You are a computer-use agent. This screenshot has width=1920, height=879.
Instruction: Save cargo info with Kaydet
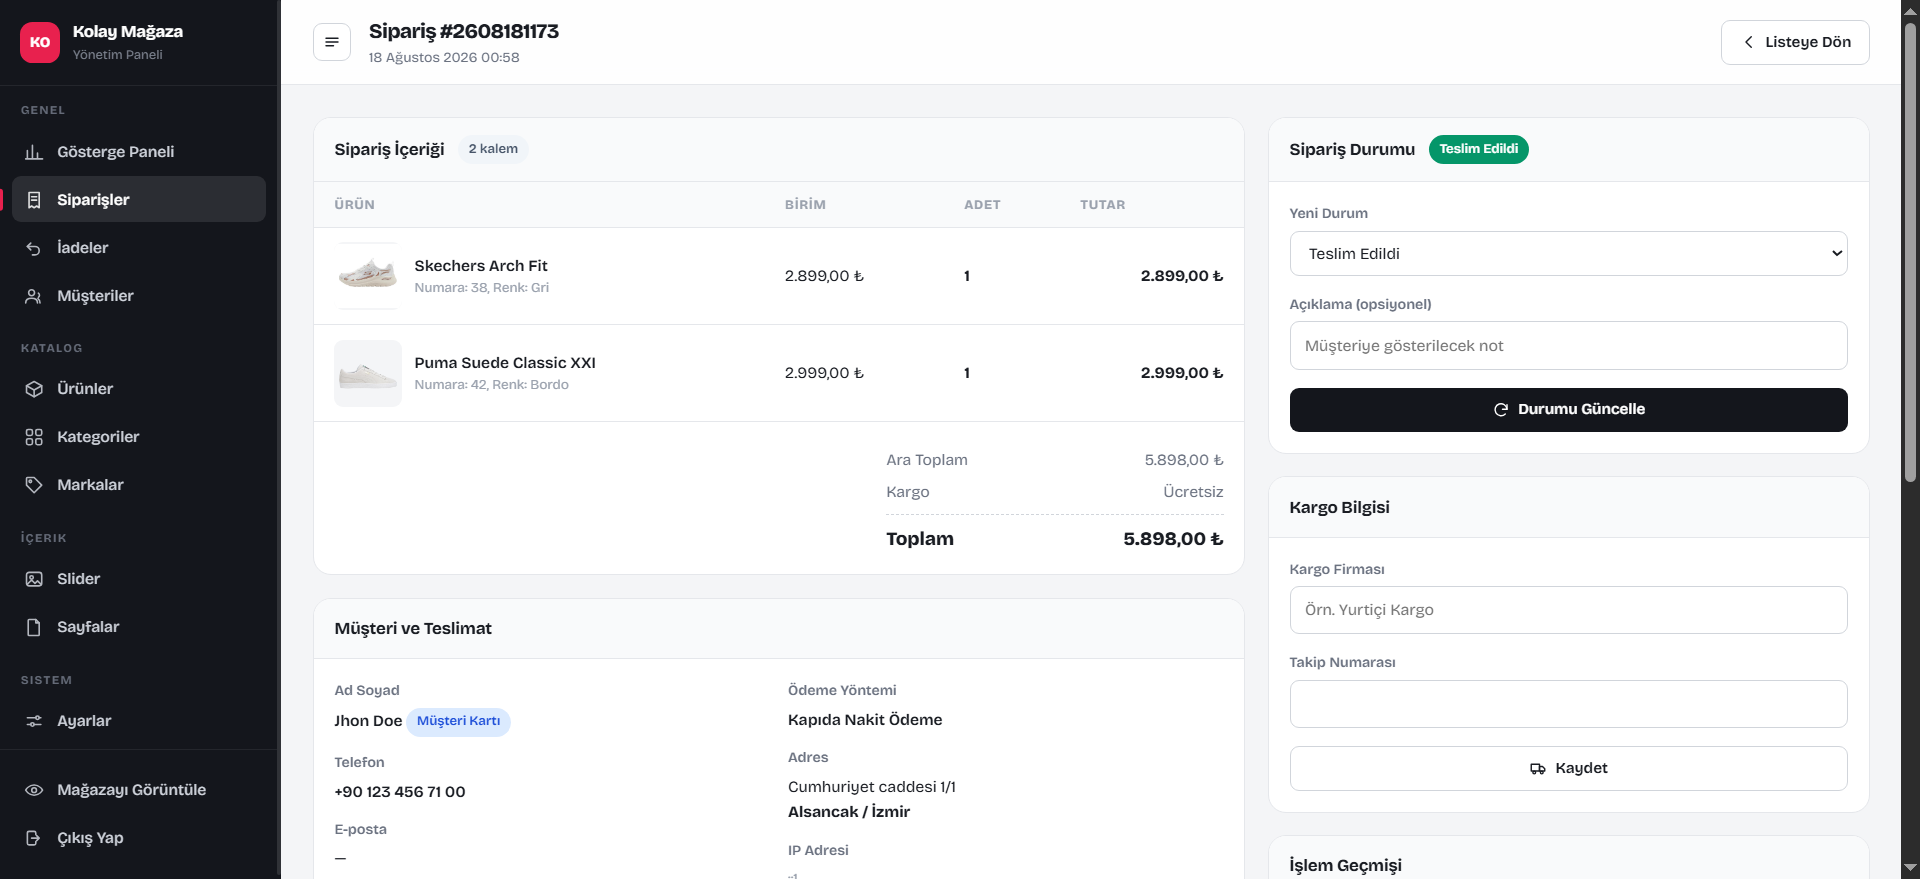[1568, 769]
